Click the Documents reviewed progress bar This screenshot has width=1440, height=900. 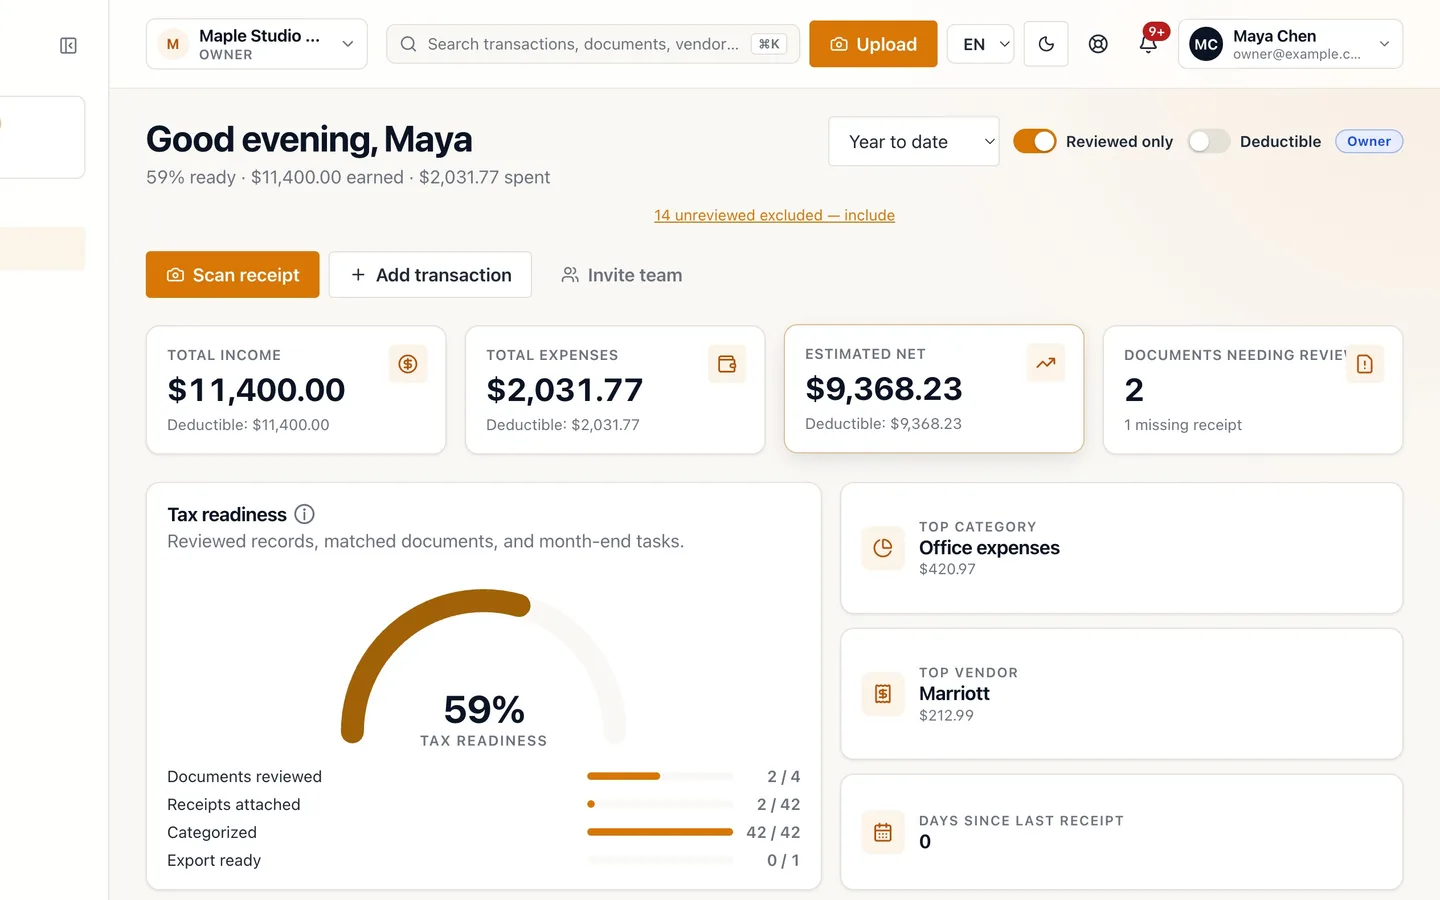pos(660,776)
